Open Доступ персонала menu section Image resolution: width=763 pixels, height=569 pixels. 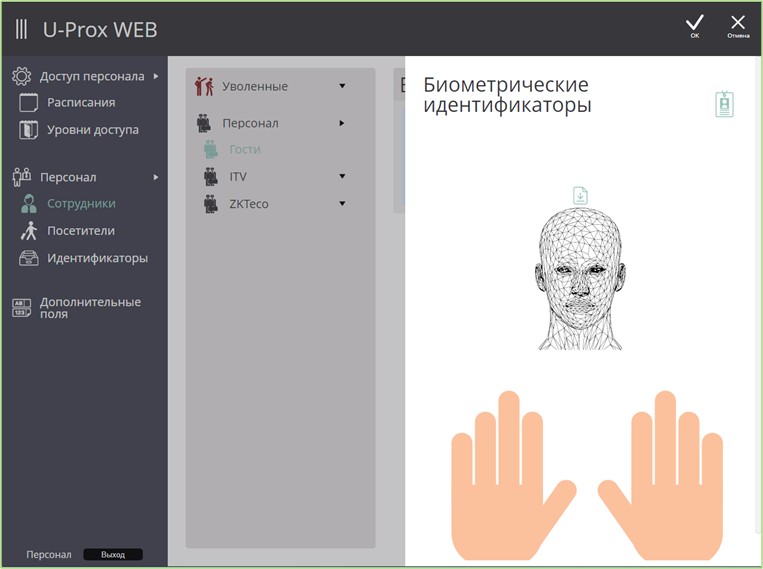(92, 76)
